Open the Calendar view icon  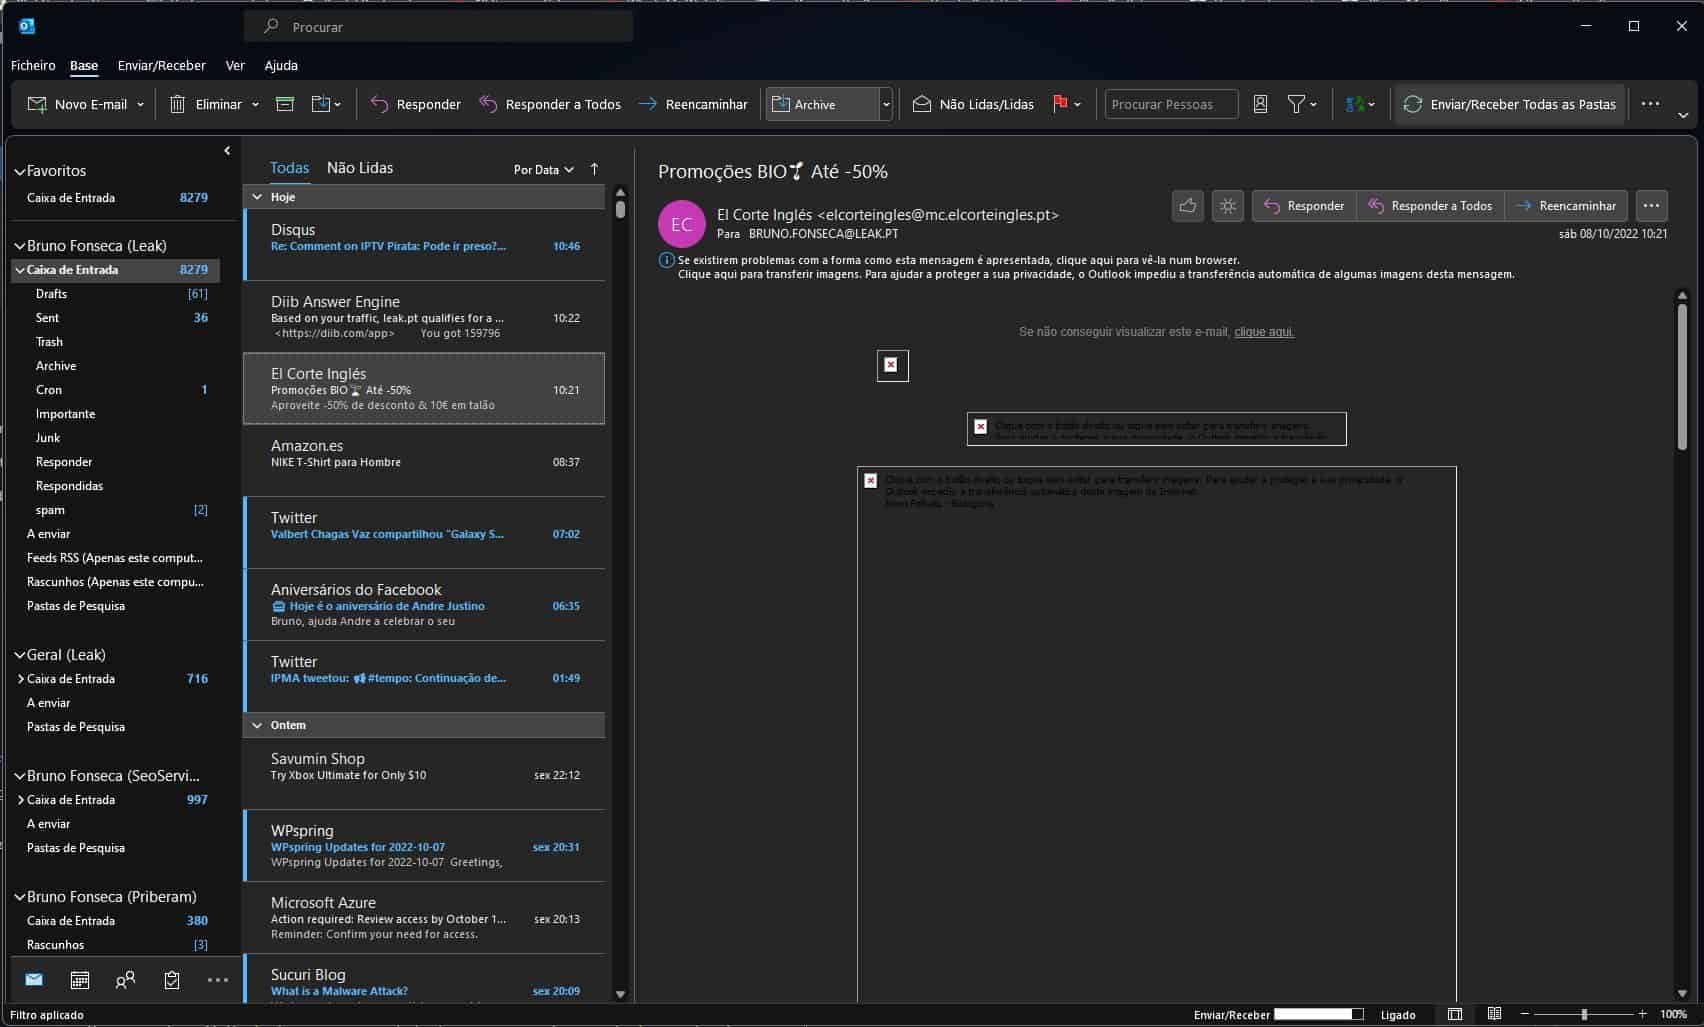pyautogui.click(x=80, y=980)
